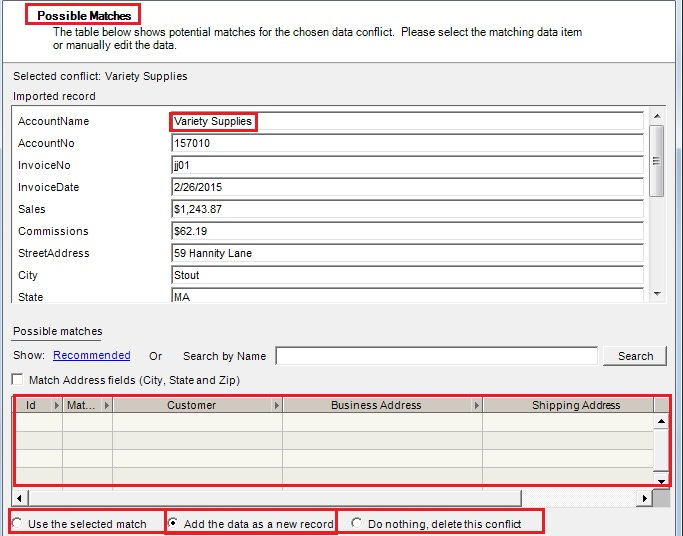
Task: Click the 'Imported record' label
Action: 54,96
